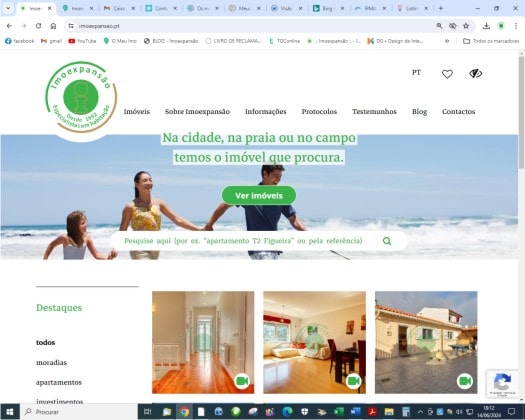Open the gmail bookmark
The height and width of the screenshot is (420, 525).
click(52, 41)
